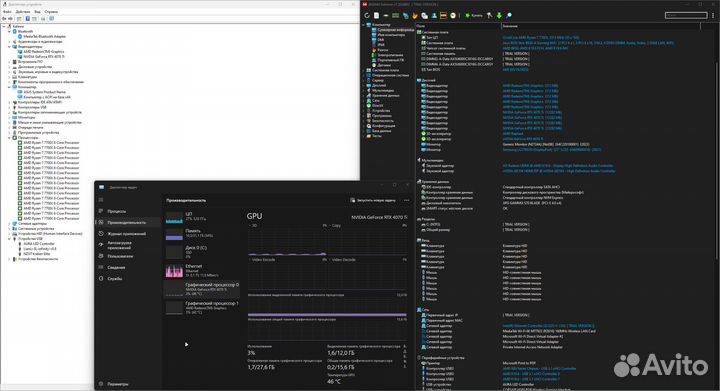Select AURA LED Controller in Device Manager
Viewport: 720px width, 391px height.
click(x=39, y=244)
